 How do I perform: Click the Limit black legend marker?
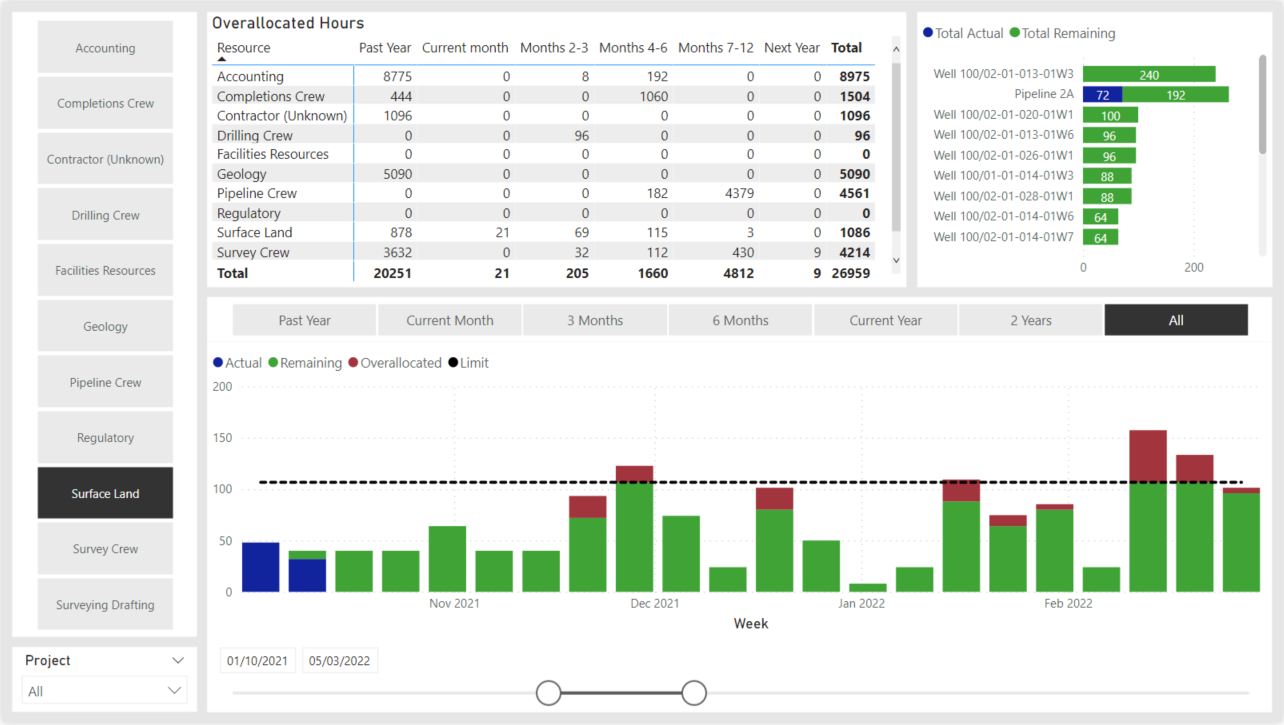coord(453,363)
